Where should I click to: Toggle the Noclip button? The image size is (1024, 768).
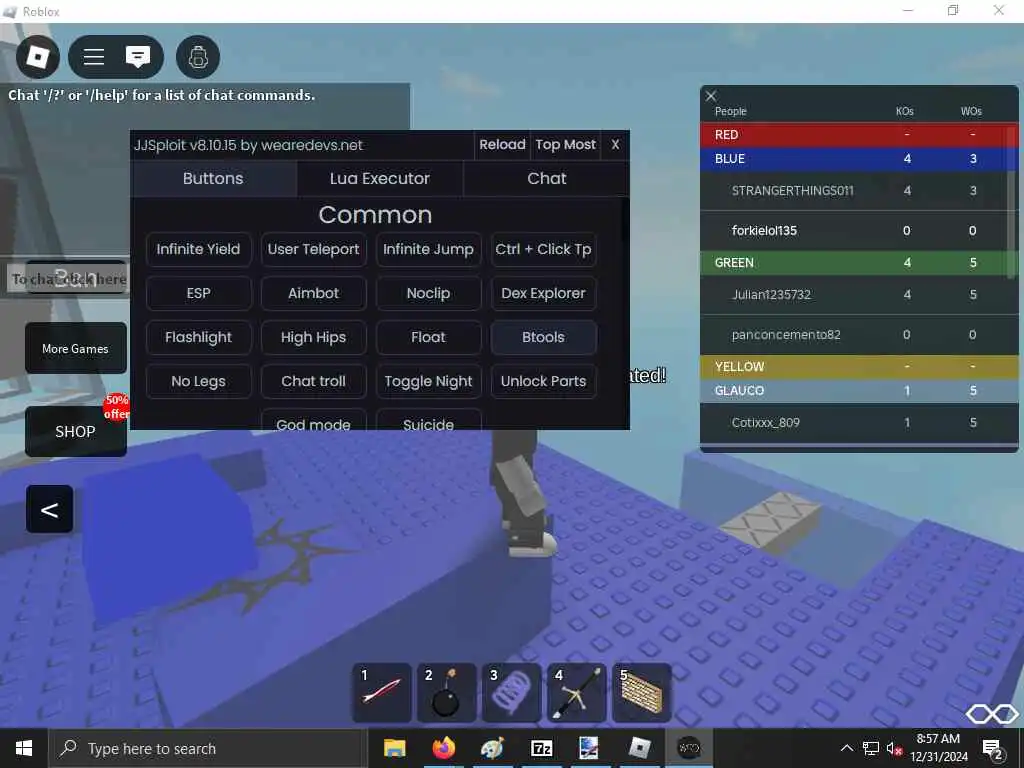[x=428, y=293]
